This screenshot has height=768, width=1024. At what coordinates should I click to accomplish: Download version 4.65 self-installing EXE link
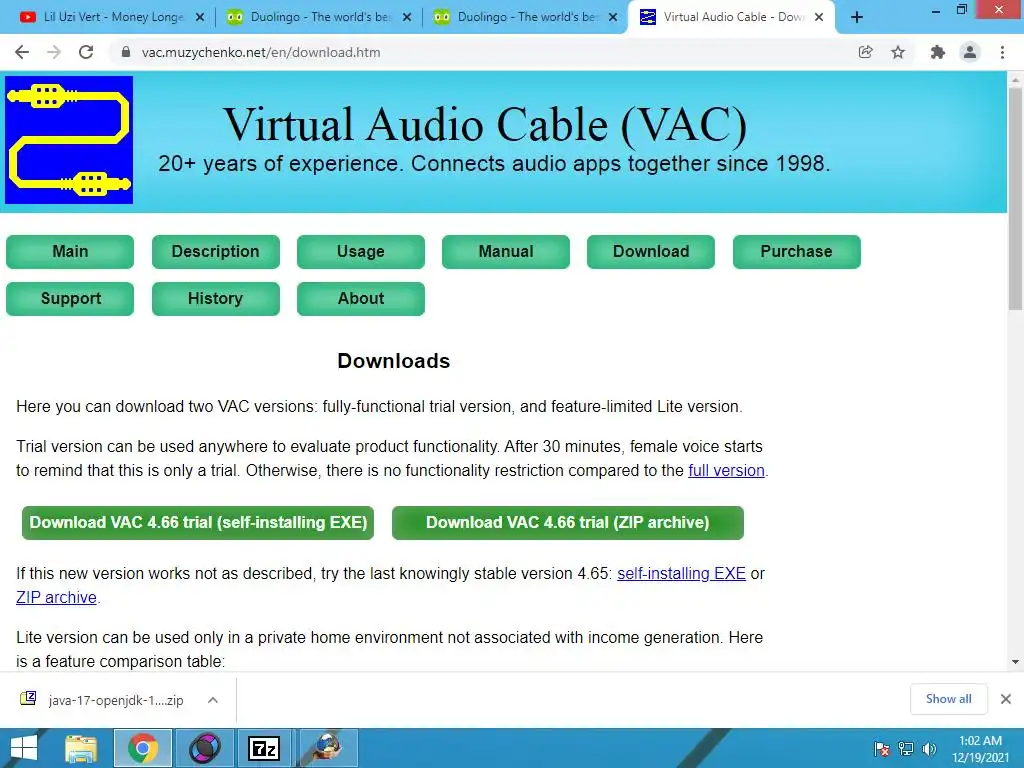(x=681, y=573)
